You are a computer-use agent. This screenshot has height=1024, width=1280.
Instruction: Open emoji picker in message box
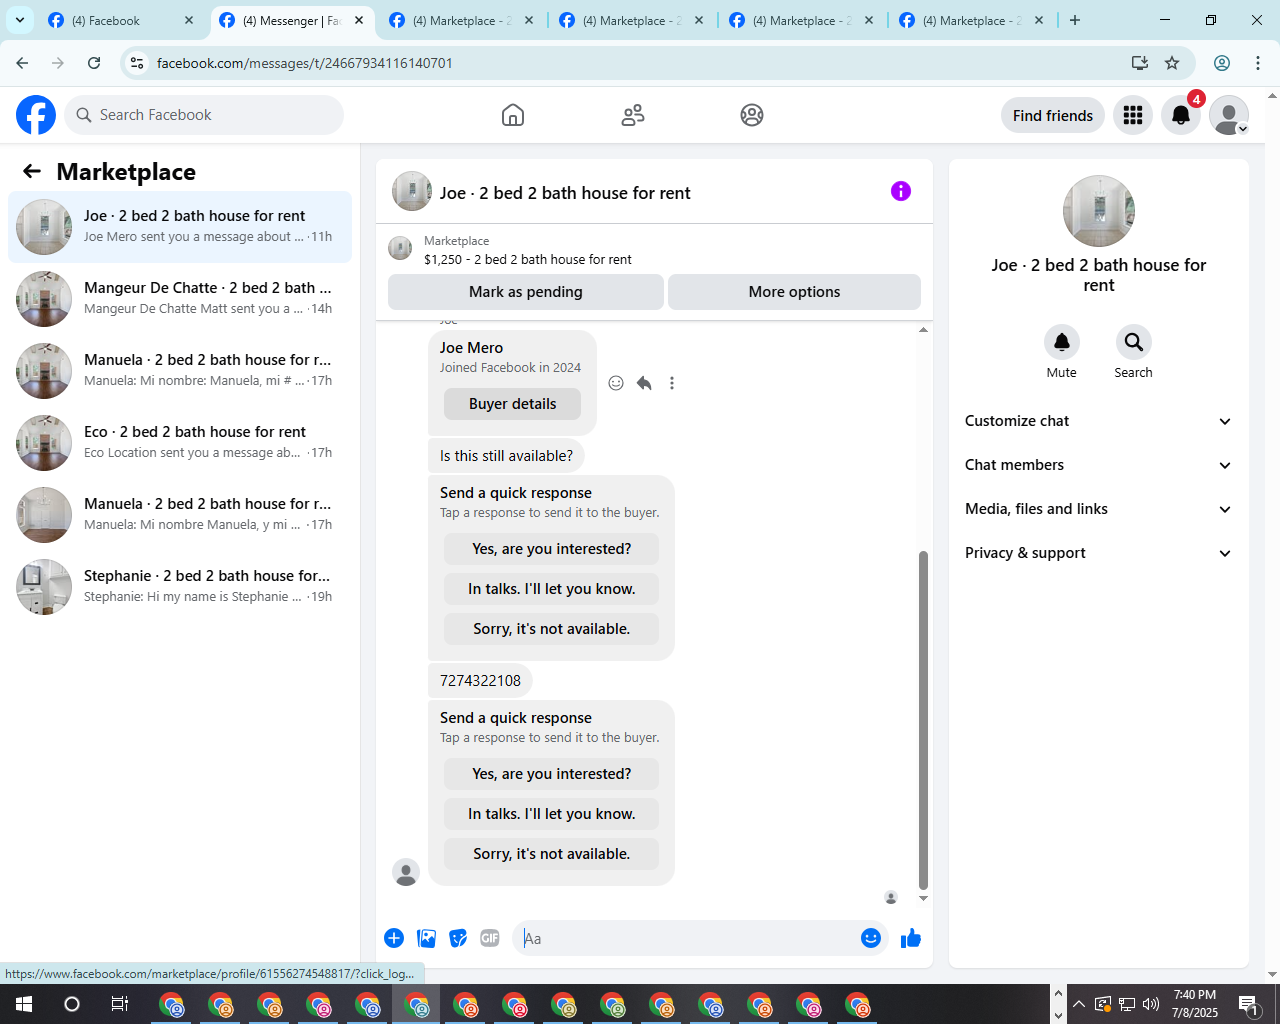tap(871, 938)
